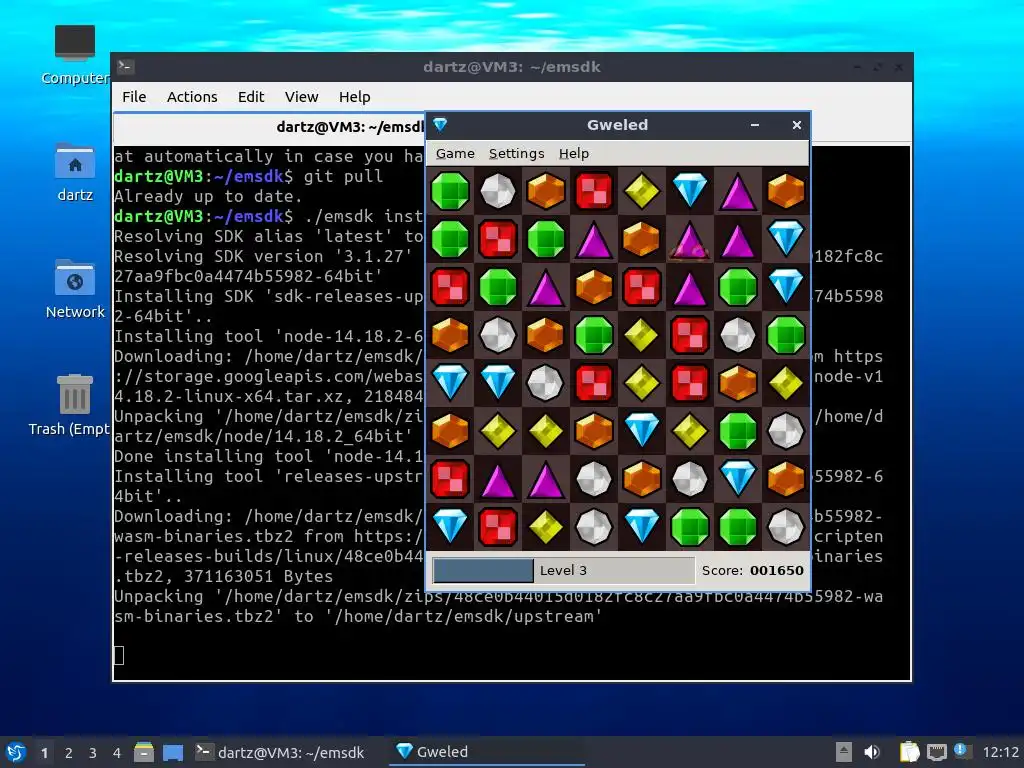This screenshot has height=768, width=1024.
Task: Open the Game menu in Gweled
Action: click(x=455, y=153)
